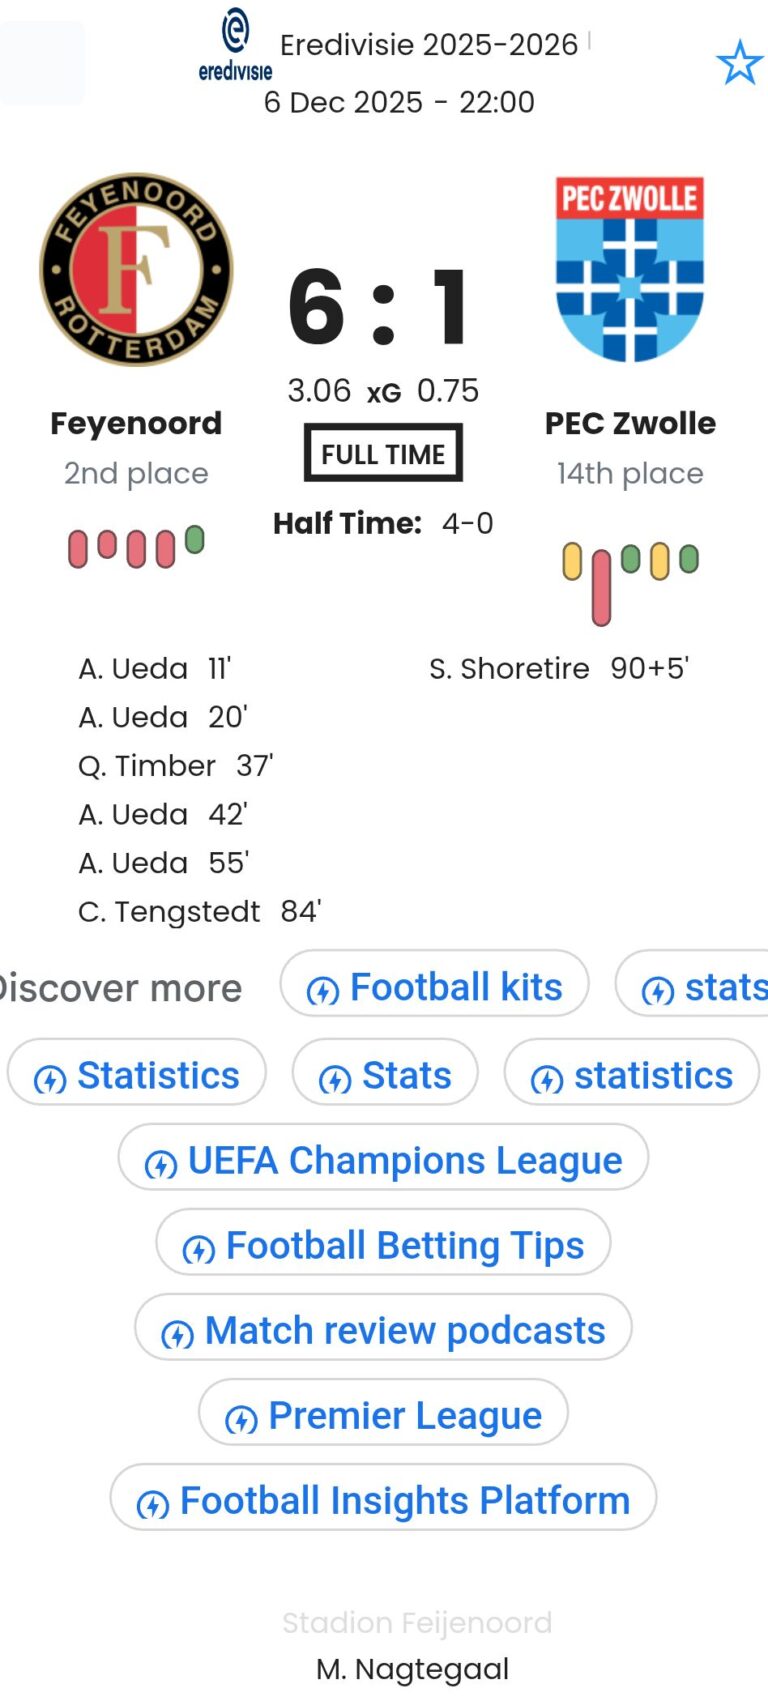Click lightning icon on Football Betting Tips chip
Screen dimensions: 768x1701
click(x=198, y=1248)
